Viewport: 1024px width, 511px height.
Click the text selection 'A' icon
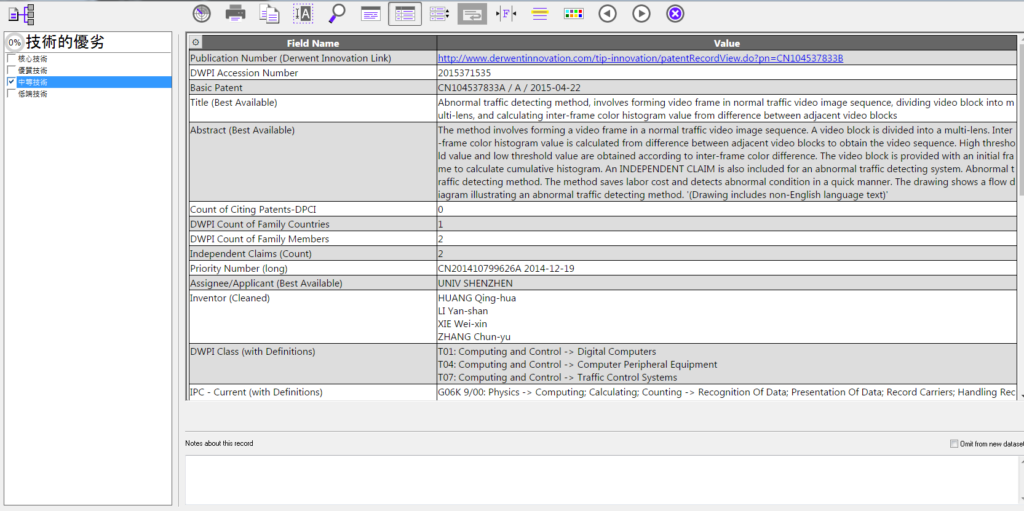click(303, 13)
